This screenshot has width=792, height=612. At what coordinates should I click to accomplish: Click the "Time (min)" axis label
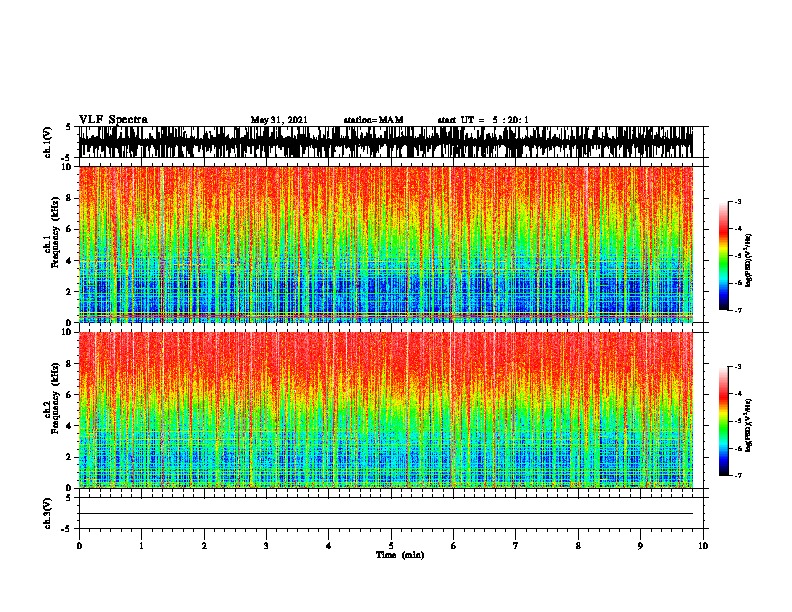[x=400, y=555]
